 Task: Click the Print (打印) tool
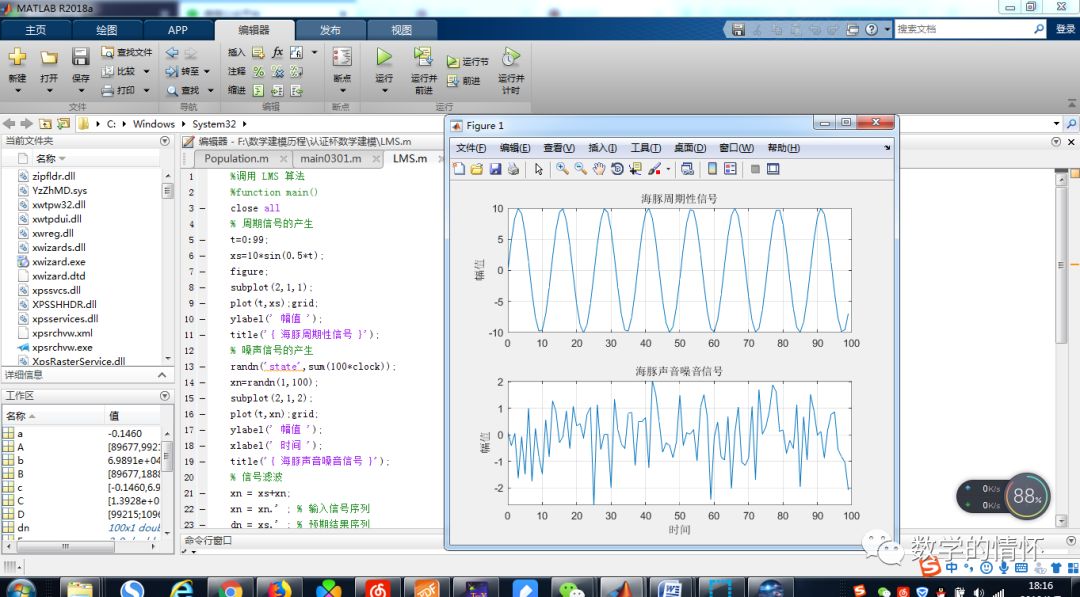point(118,90)
